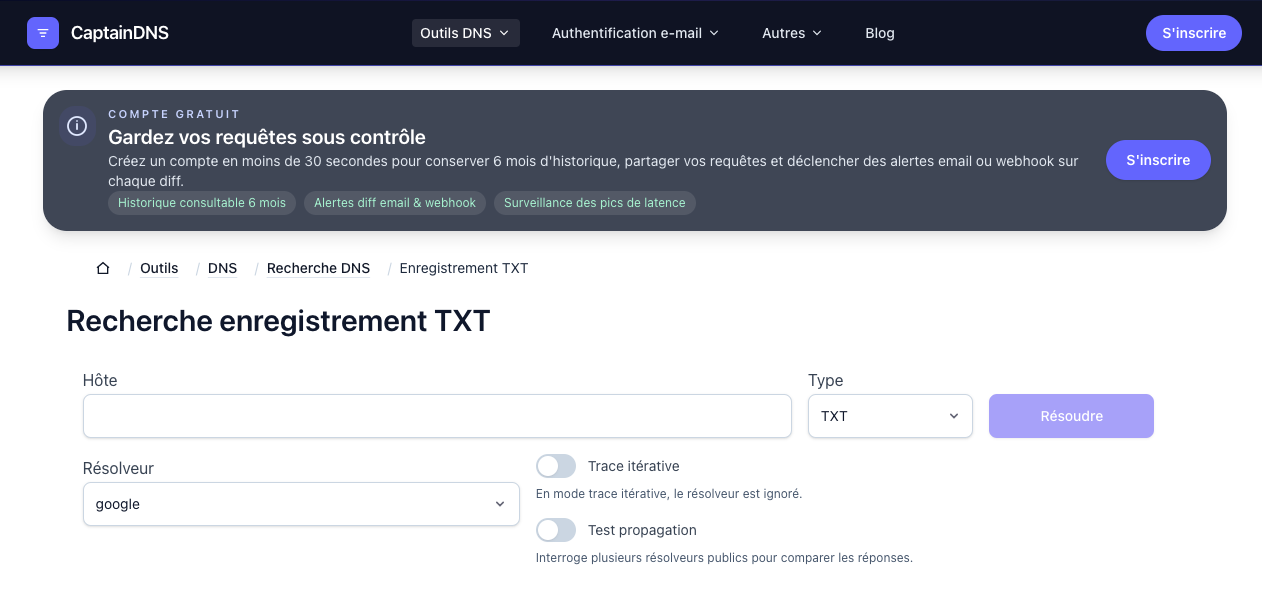This screenshot has width=1262, height=611.
Task: Click the Alertes diff email & webhook tag
Action: [395, 203]
